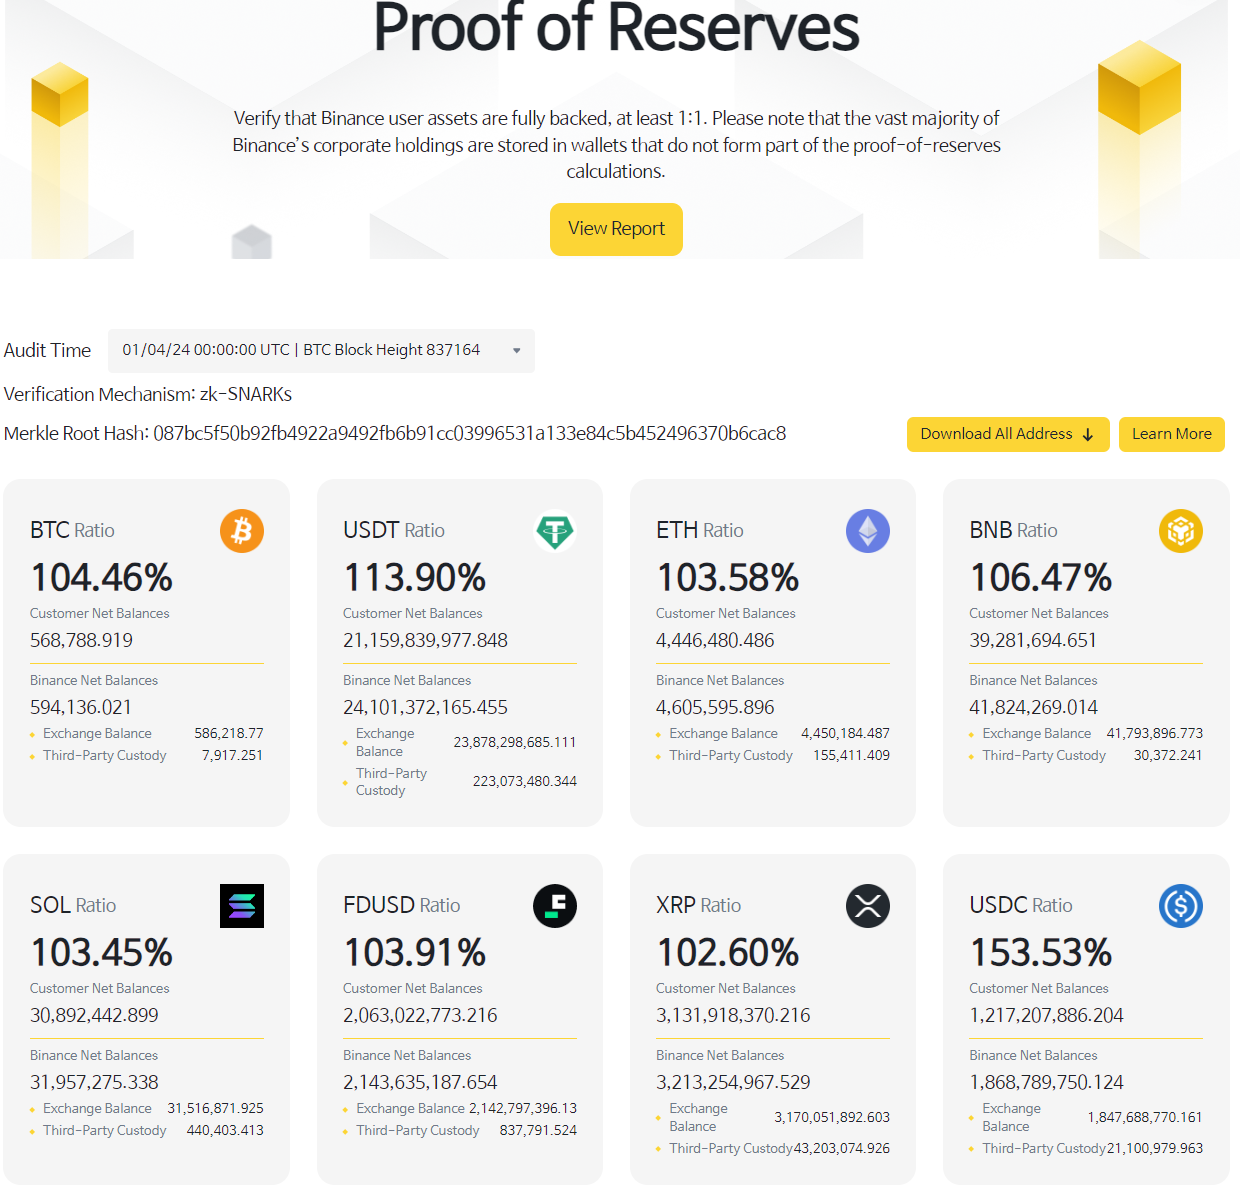Select the Merkle Root Hash value
Image resolution: width=1240 pixels, height=1191 pixels.
click(x=470, y=433)
